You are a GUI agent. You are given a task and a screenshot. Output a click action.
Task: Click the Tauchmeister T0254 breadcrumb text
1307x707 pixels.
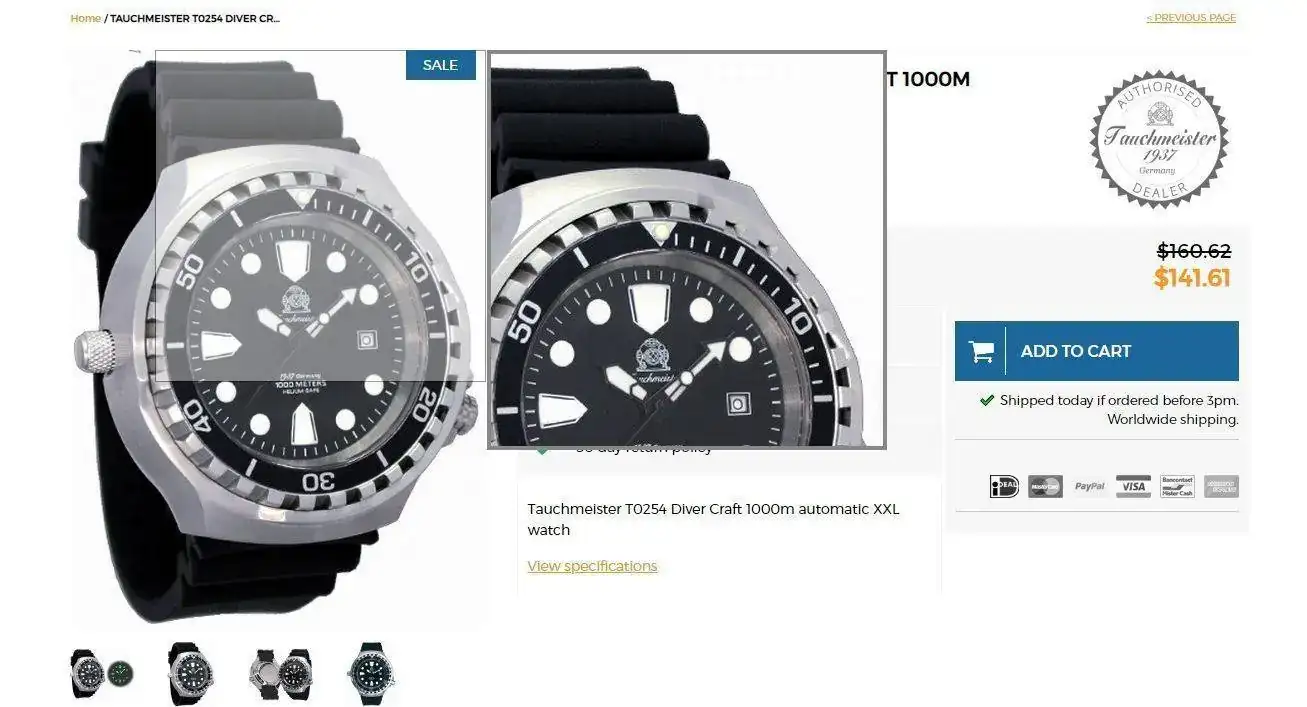tap(195, 18)
